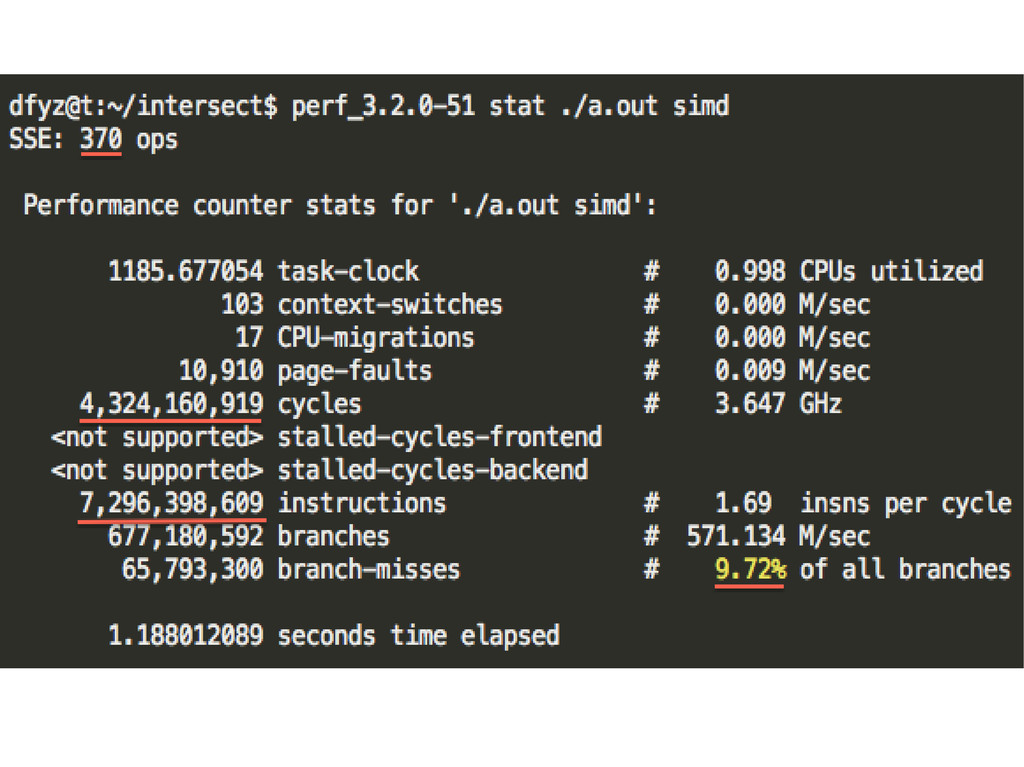Click the task-clock value 1185.677054
This screenshot has height=767, width=1024.
pos(185,271)
